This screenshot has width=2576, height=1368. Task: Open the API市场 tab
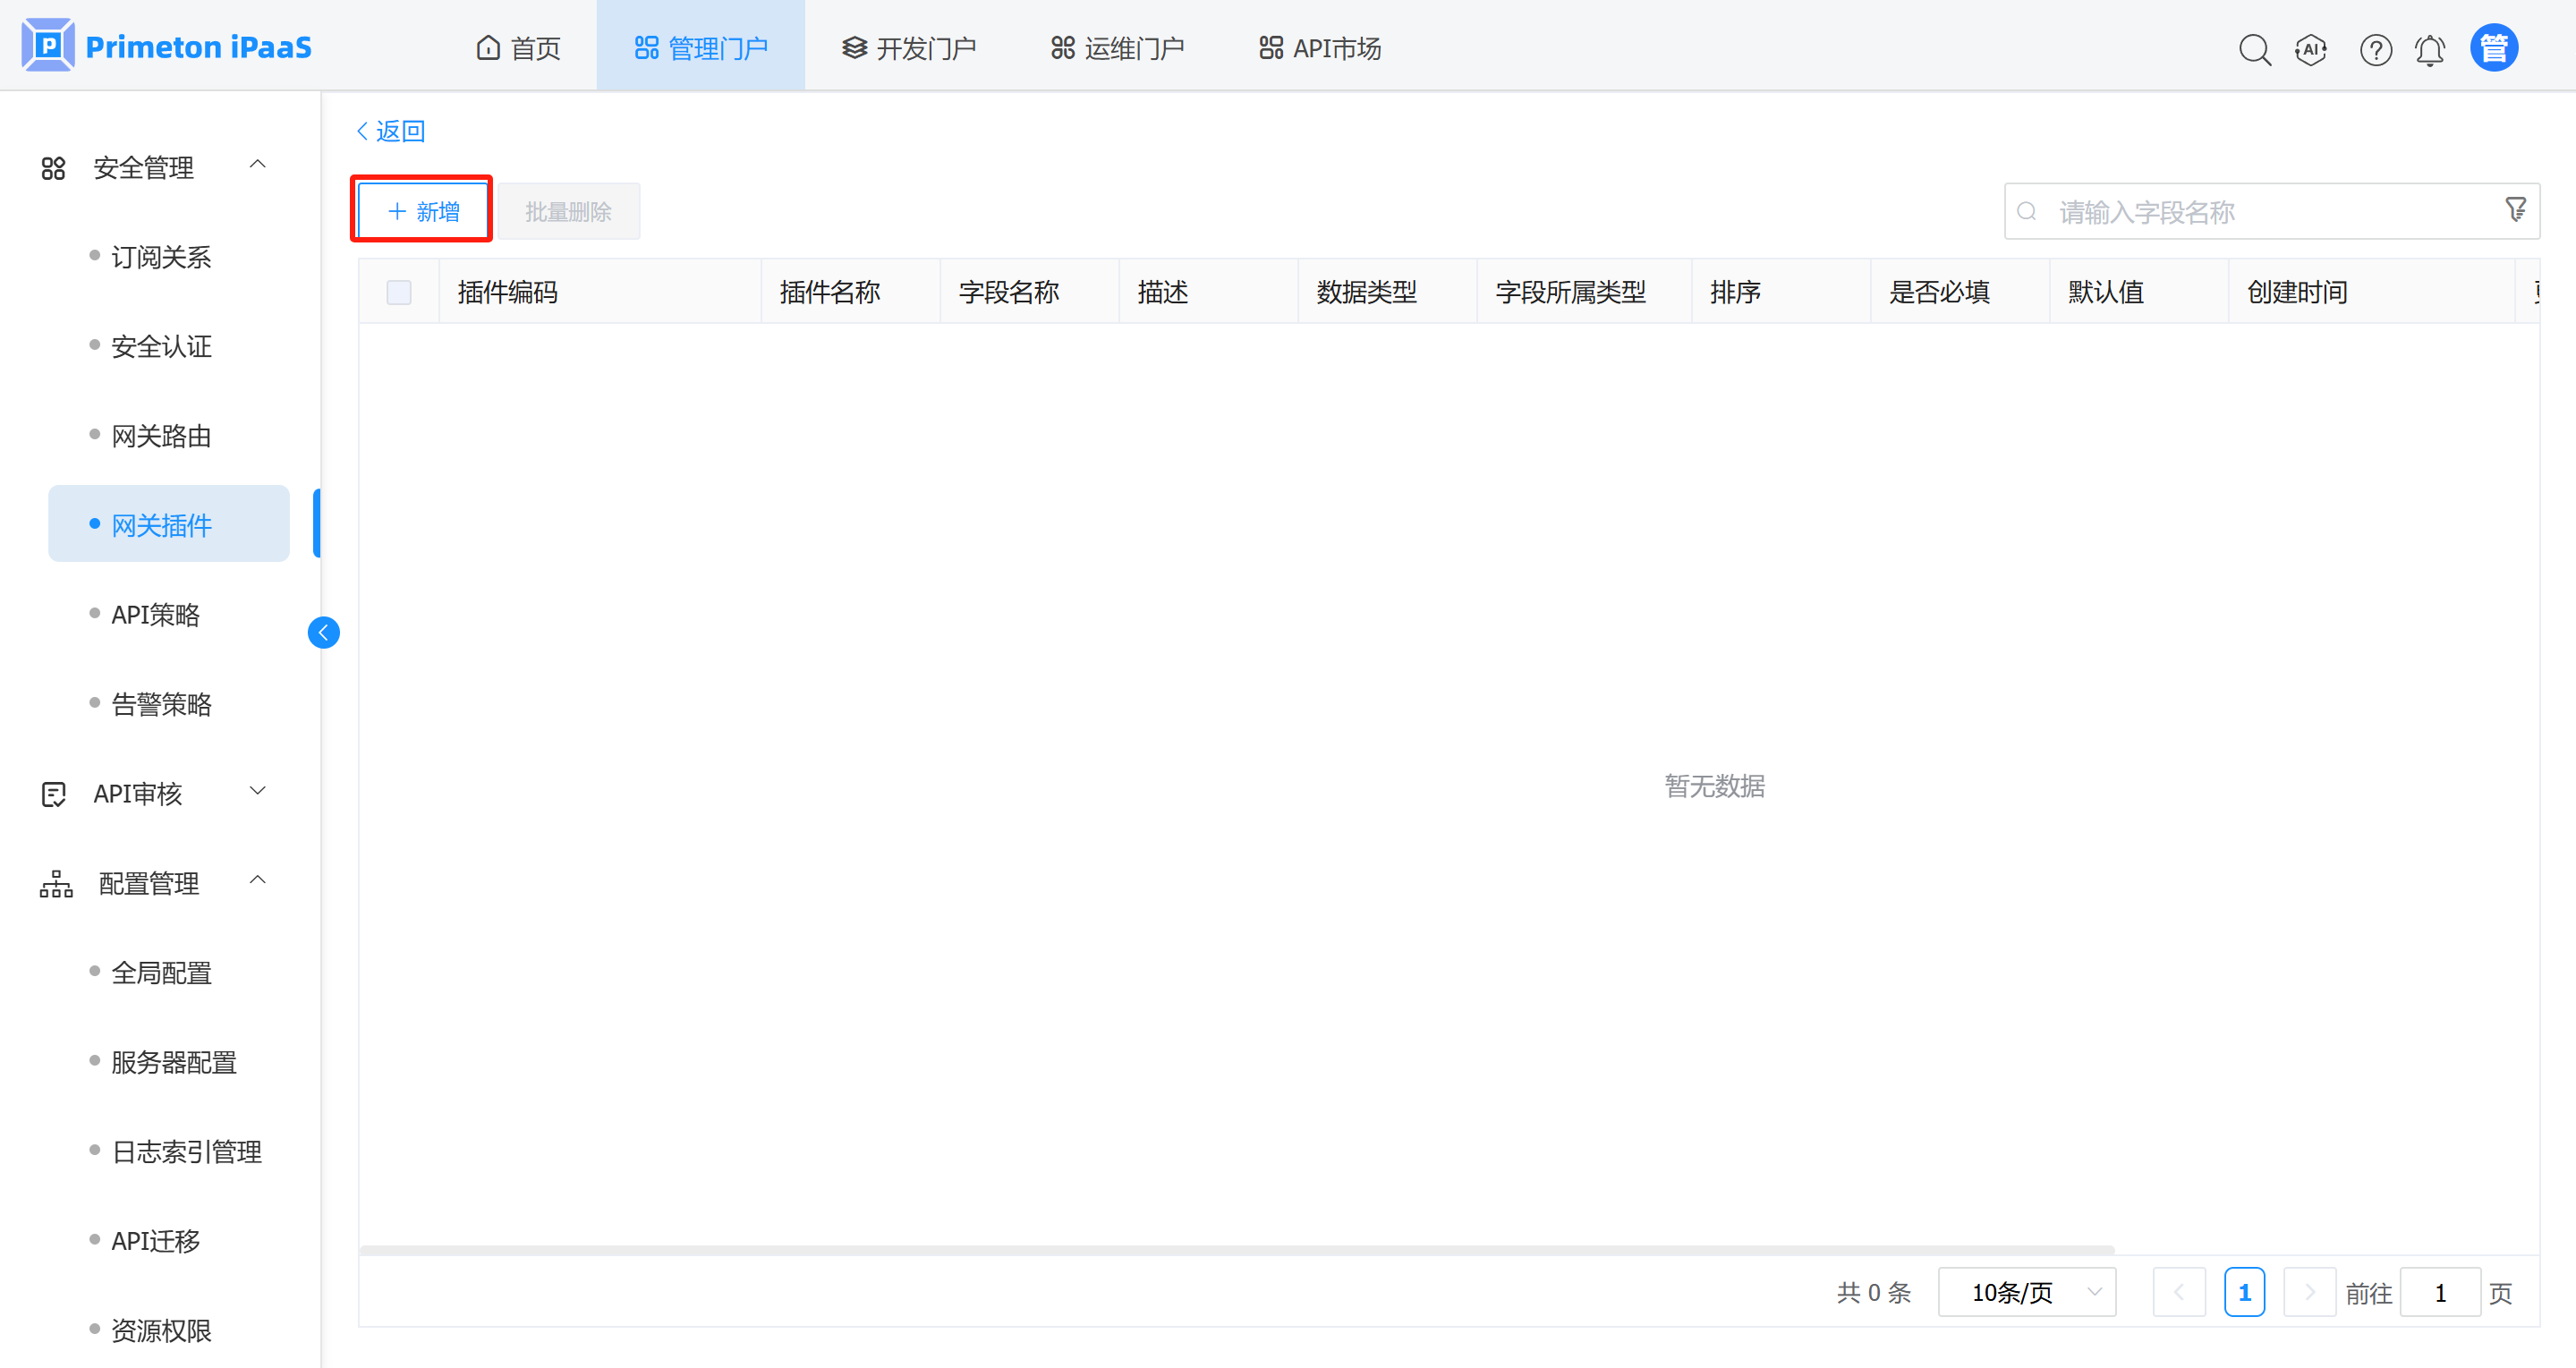click(x=1320, y=48)
